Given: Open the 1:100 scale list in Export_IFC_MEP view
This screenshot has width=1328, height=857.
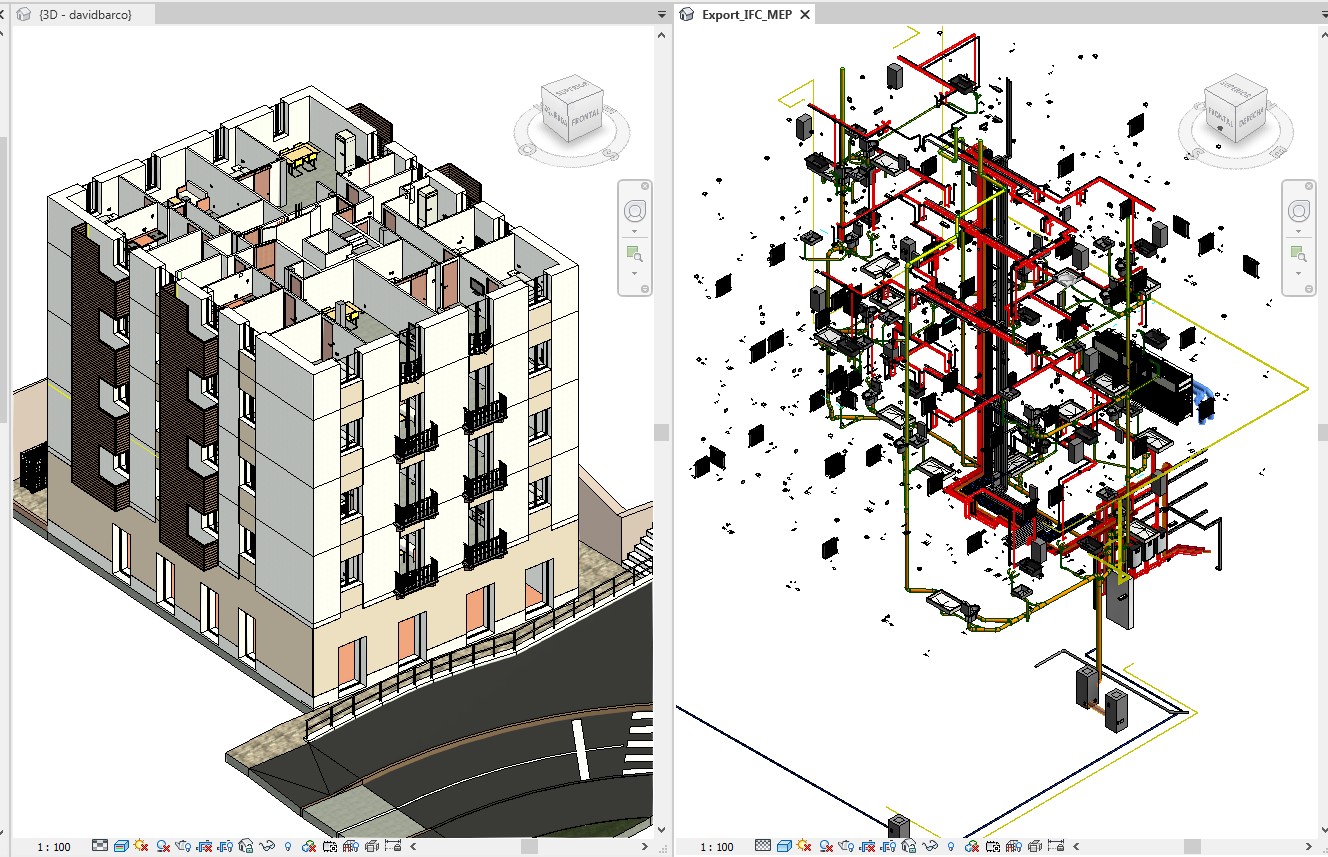Looking at the screenshot, I should click(x=717, y=847).
